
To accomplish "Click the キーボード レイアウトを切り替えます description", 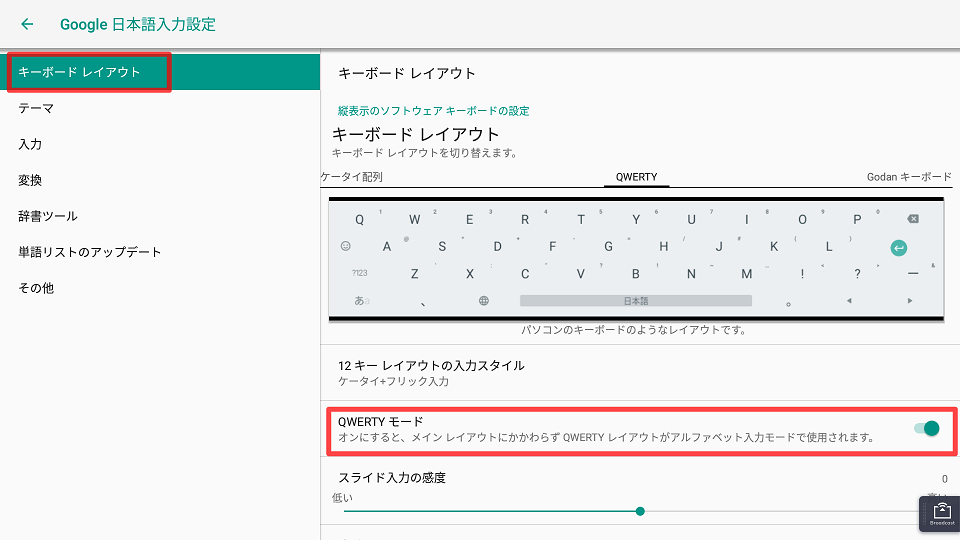I will [x=424, y=153].
